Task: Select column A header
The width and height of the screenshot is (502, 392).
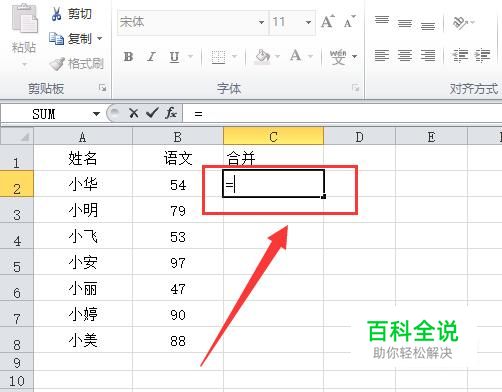Action: [x=83, y=136]
